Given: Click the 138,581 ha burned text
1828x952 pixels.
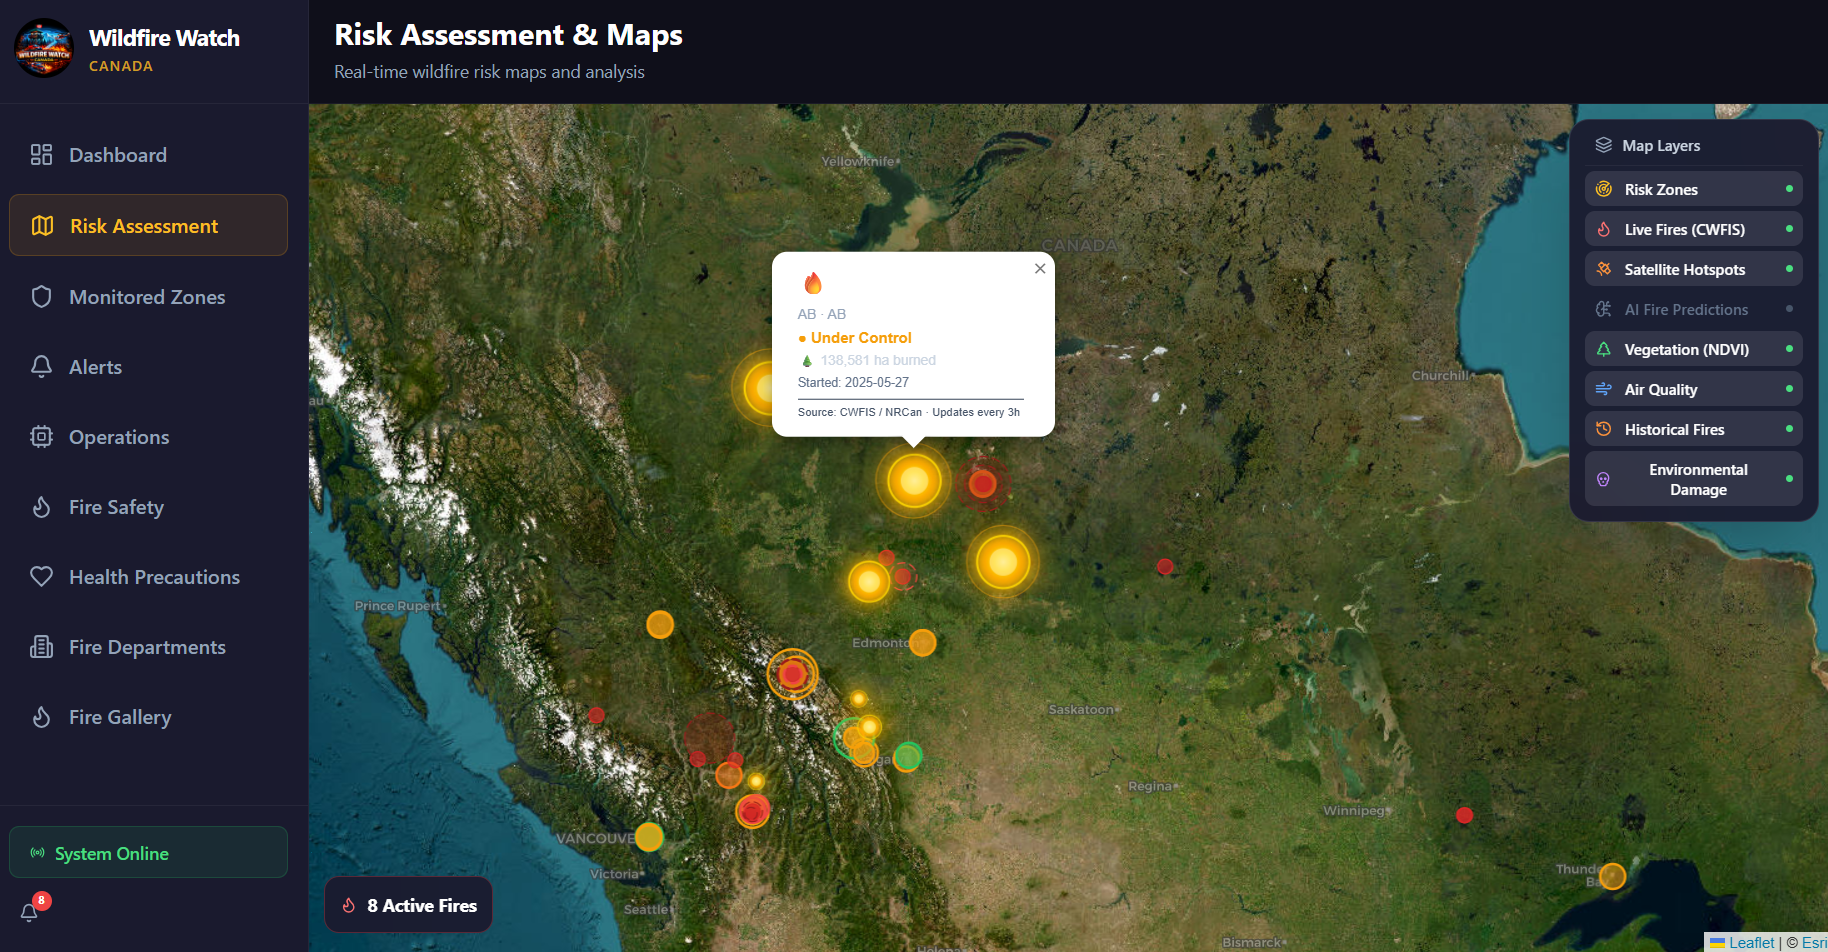Looking at the screenshot, I should tap(878, 360).
